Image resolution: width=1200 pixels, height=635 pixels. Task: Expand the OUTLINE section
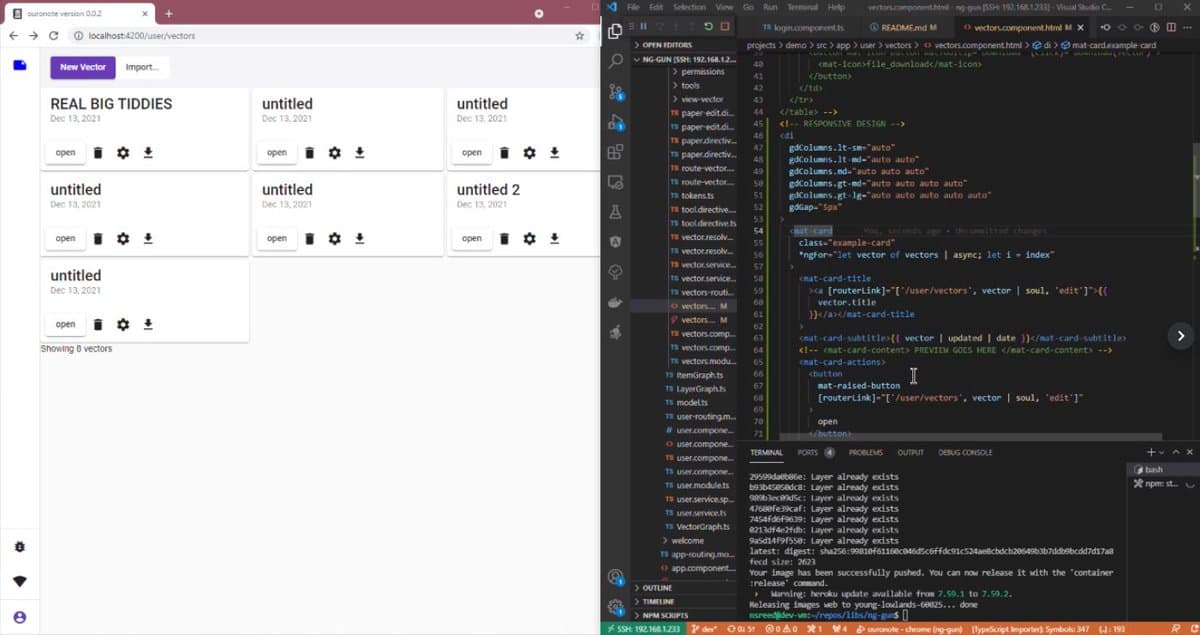coord(657,588)
